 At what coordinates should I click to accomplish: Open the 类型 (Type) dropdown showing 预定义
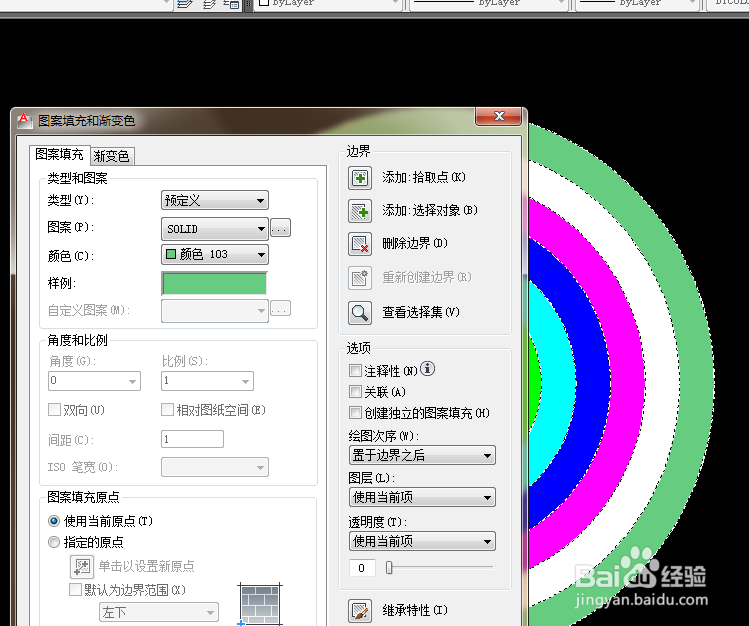point(214,200)
